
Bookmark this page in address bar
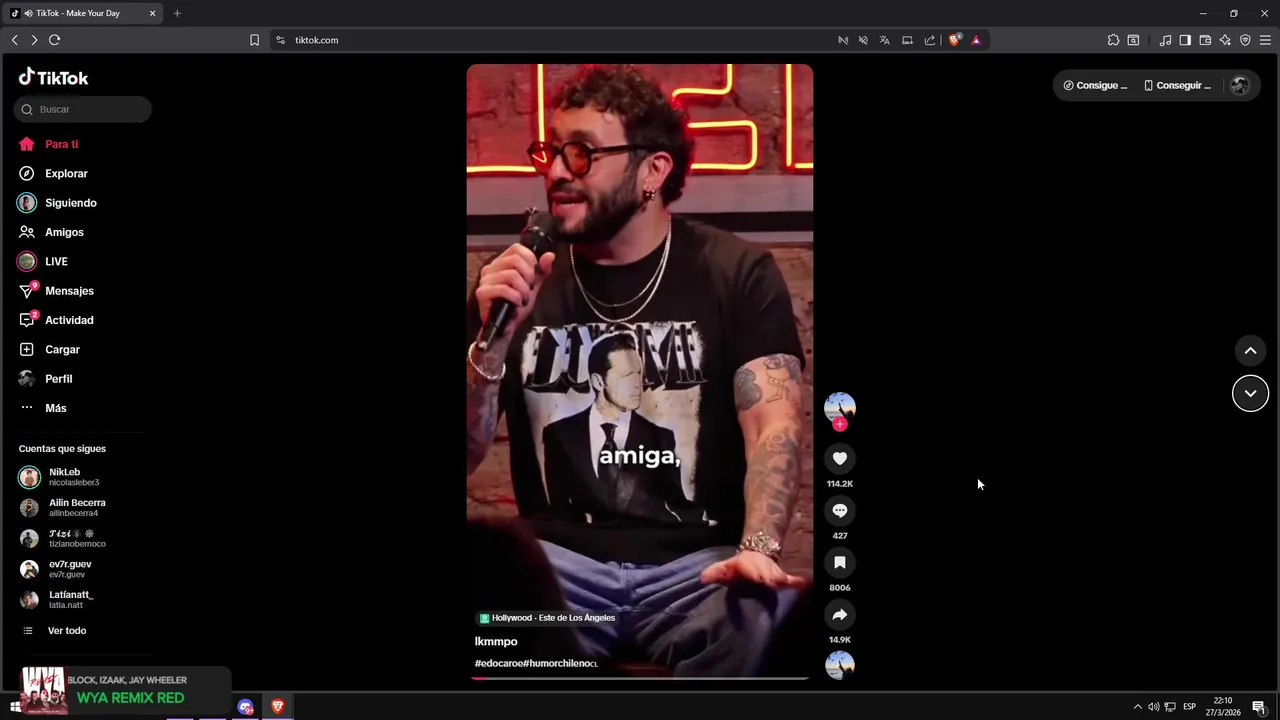[254, 40]
